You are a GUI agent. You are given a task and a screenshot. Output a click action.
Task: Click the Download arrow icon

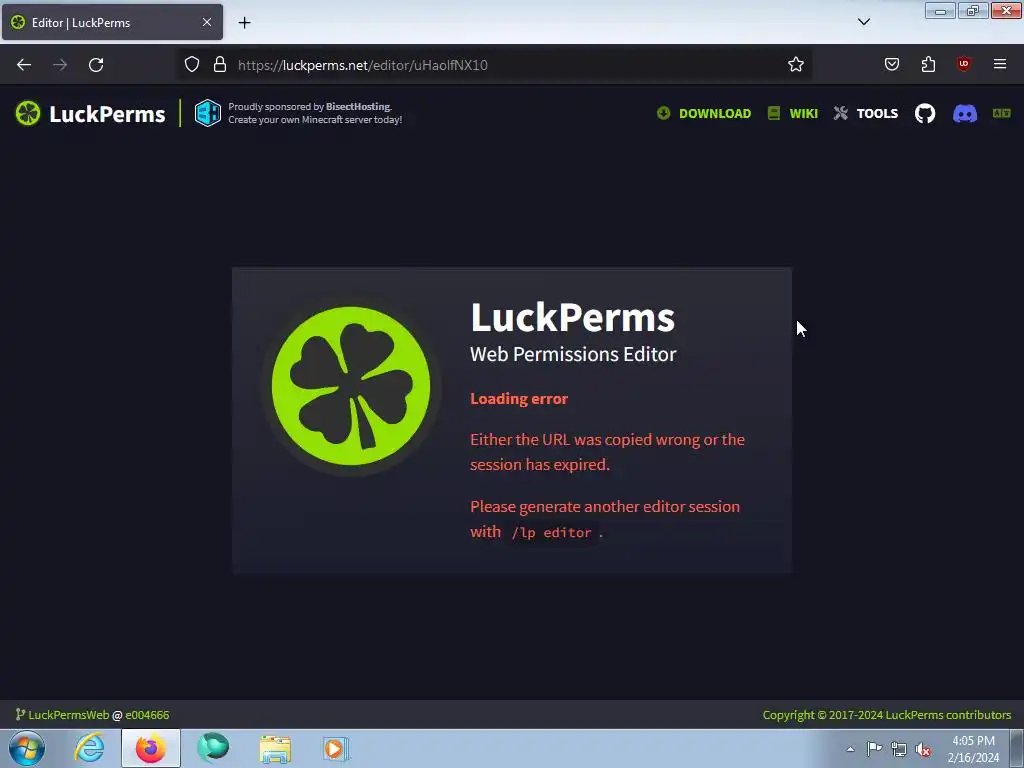(664, 113)
